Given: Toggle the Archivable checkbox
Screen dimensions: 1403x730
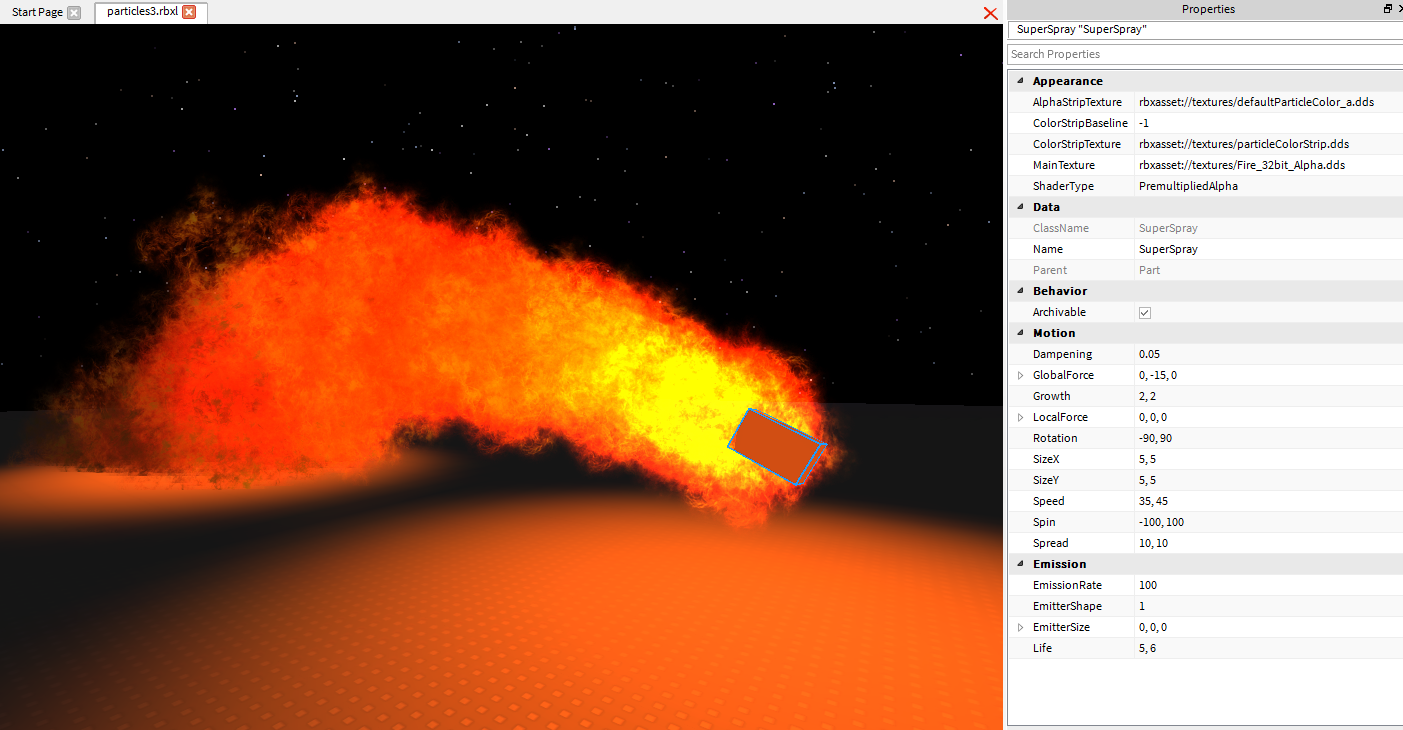Looking at the screenshot, I should pos(1145,313).
